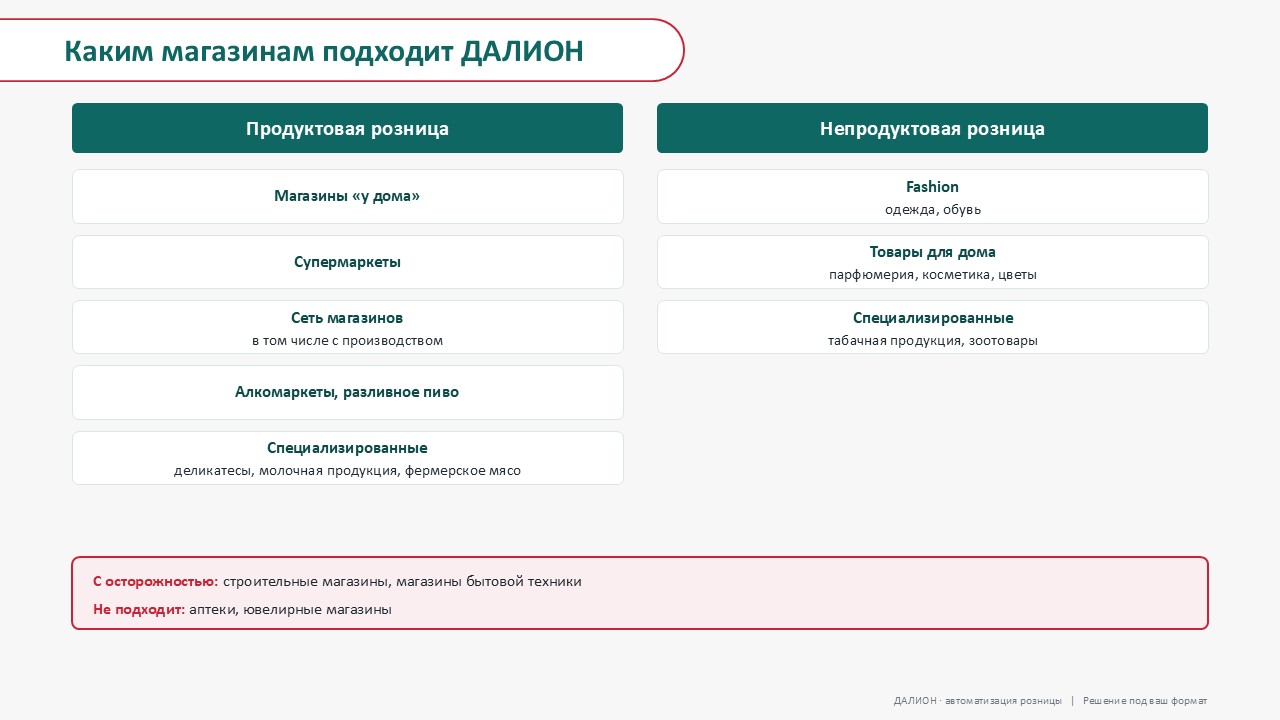1280x720 pixels.
Task: Click the title 'Каким магазинам подходит ДАЛИОН'
Action: [x=324, y=51]
